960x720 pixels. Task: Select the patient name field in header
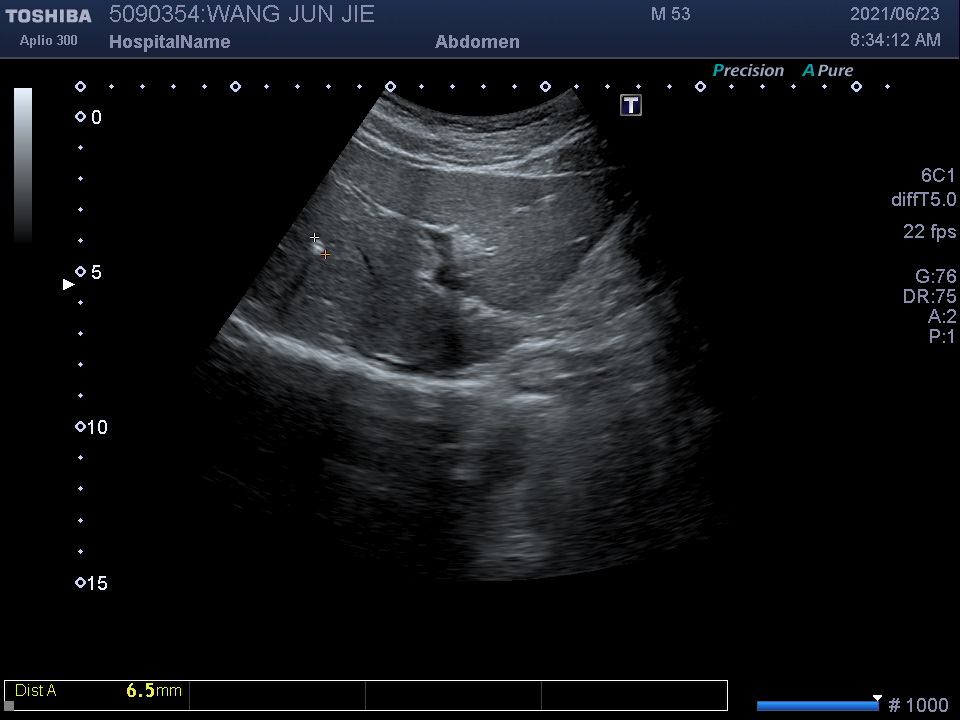[x=241, y=14]
